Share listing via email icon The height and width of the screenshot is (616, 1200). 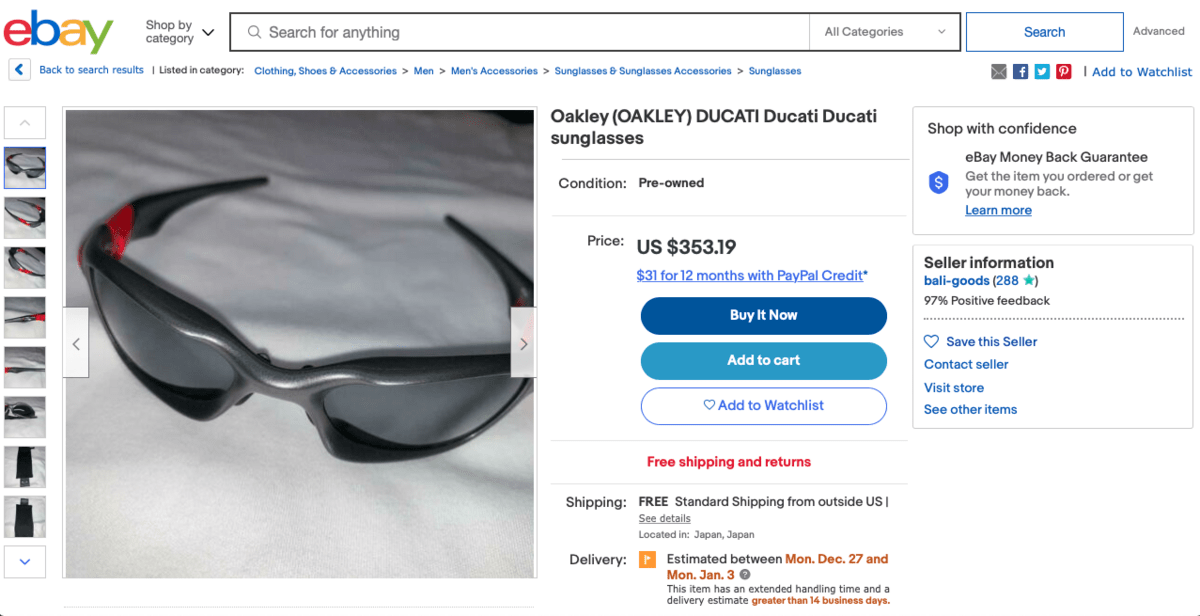[x=999, y=71]
